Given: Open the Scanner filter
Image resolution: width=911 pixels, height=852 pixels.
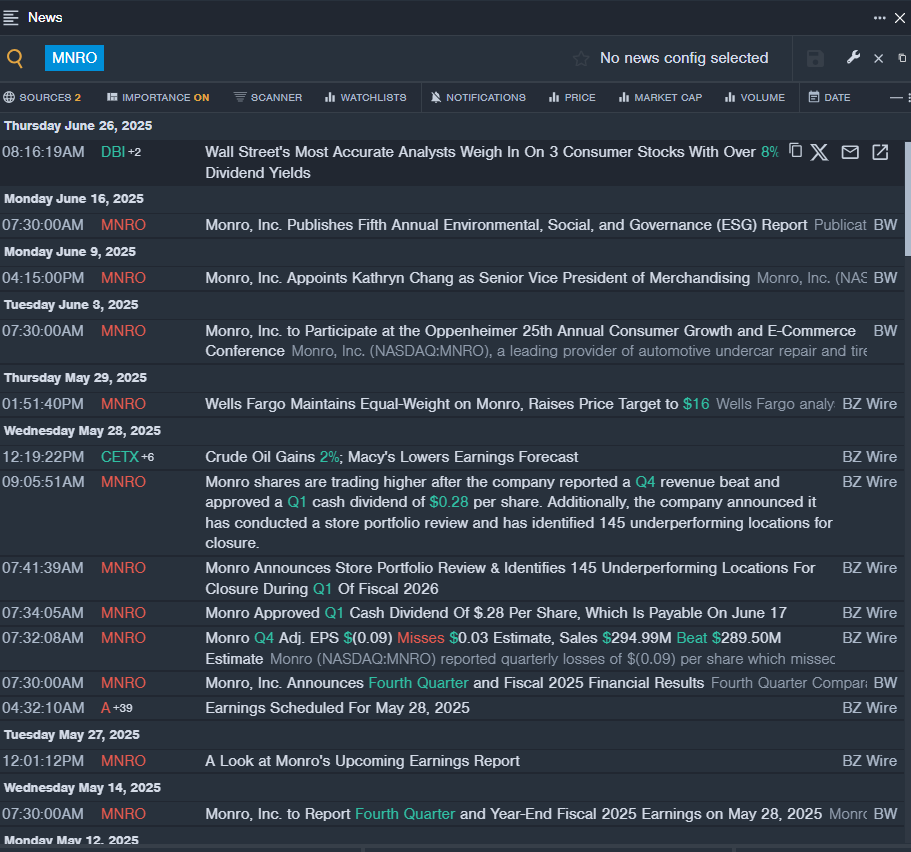Looking at the screenshot, I should pyautogui.click(x=268, y=98).
